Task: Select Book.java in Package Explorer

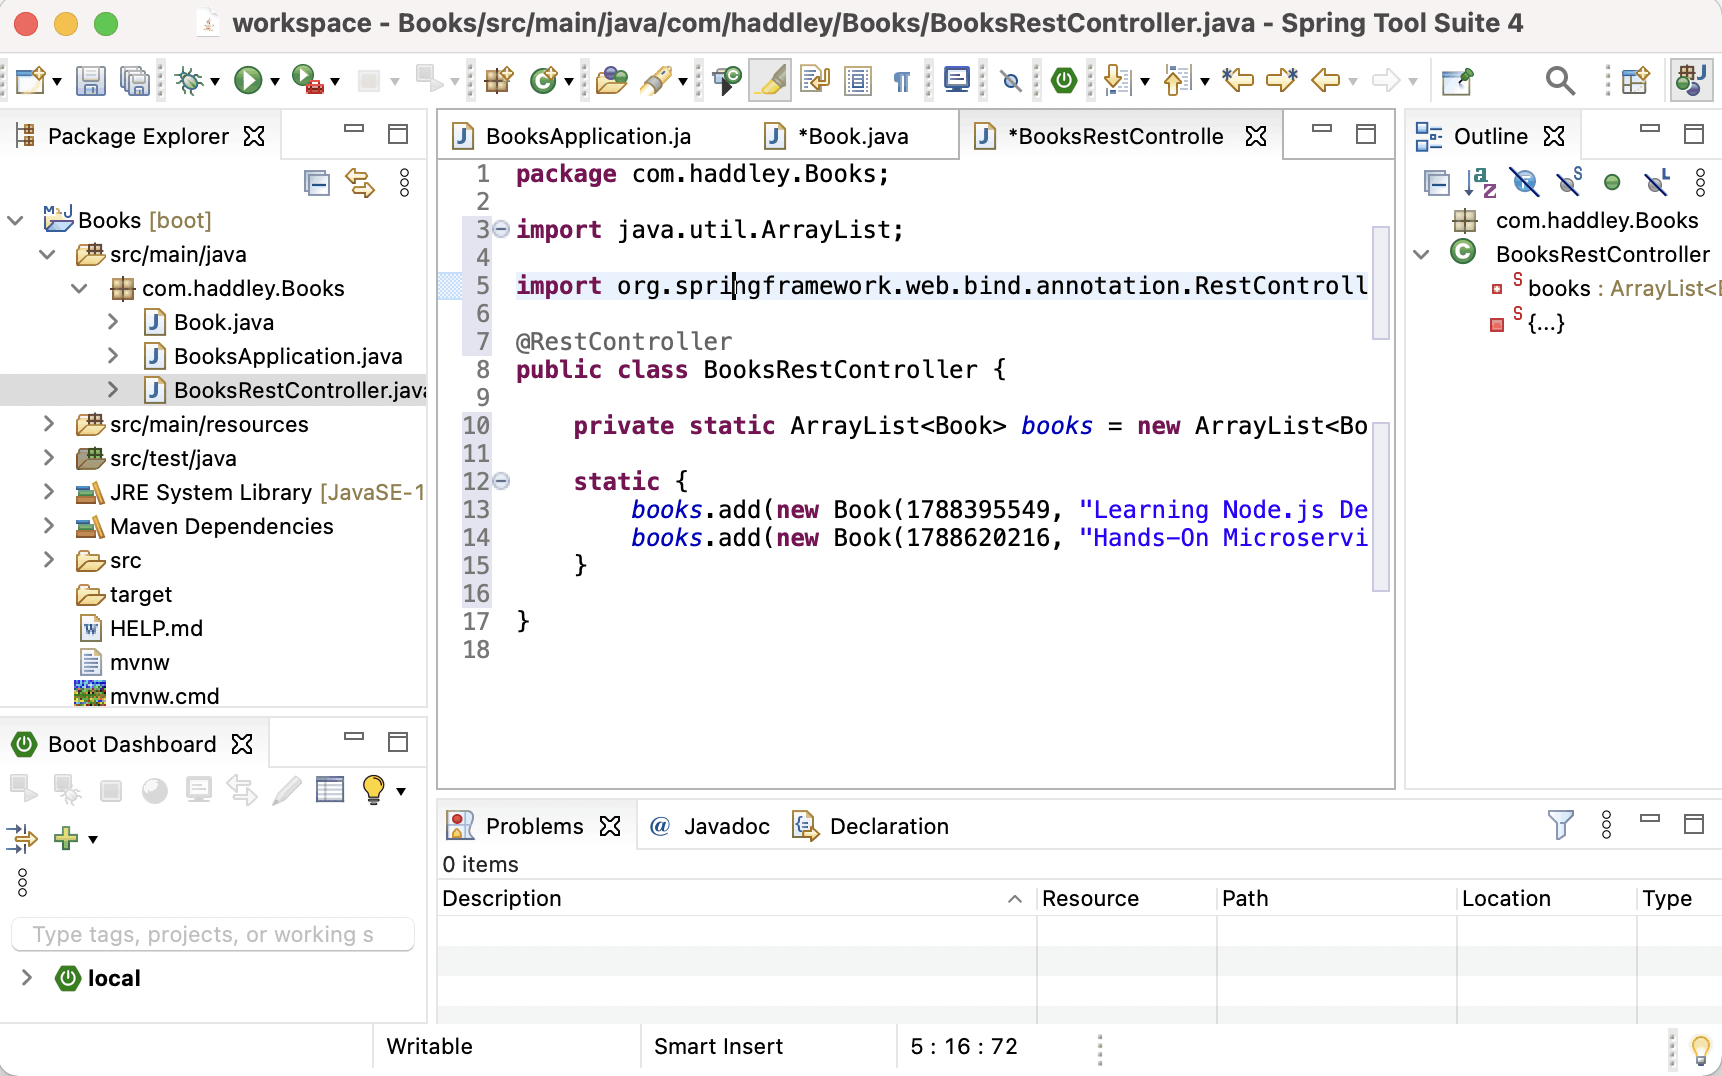Action: [223, 322]
